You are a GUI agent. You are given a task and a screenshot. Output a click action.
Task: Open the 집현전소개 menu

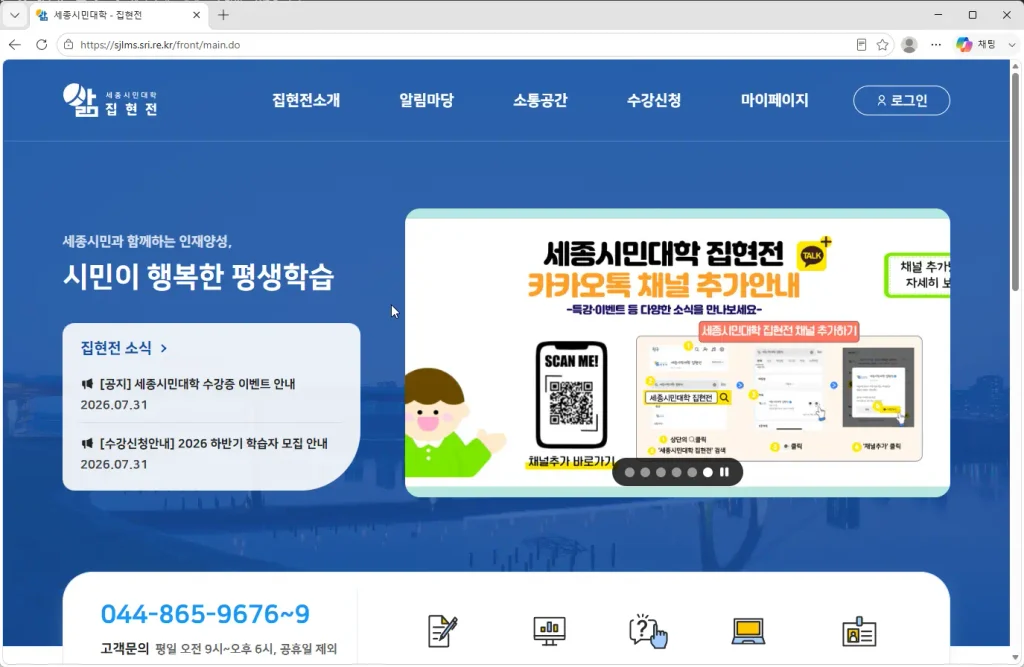coord(306,100)
